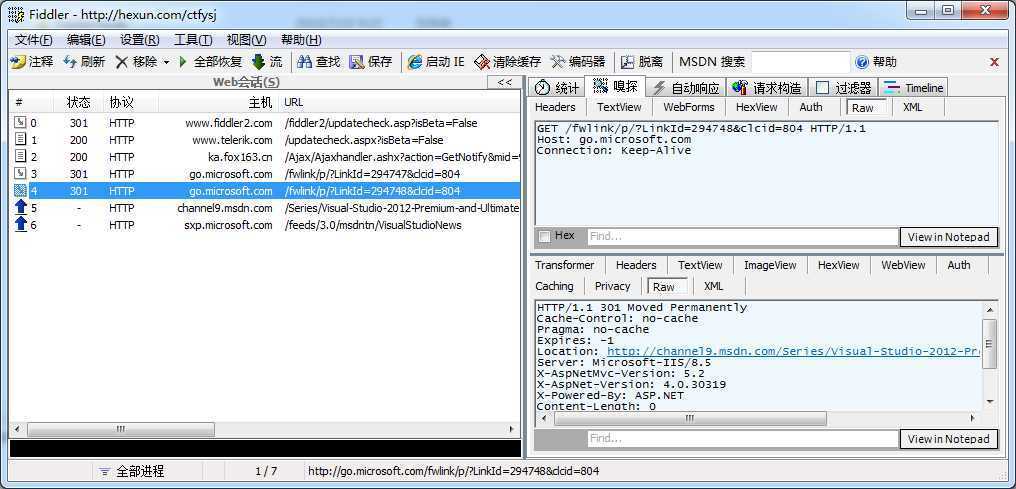The image size is (1016, 489).
Task: Click the black QuickExec command box
Action: pos(265,449)
